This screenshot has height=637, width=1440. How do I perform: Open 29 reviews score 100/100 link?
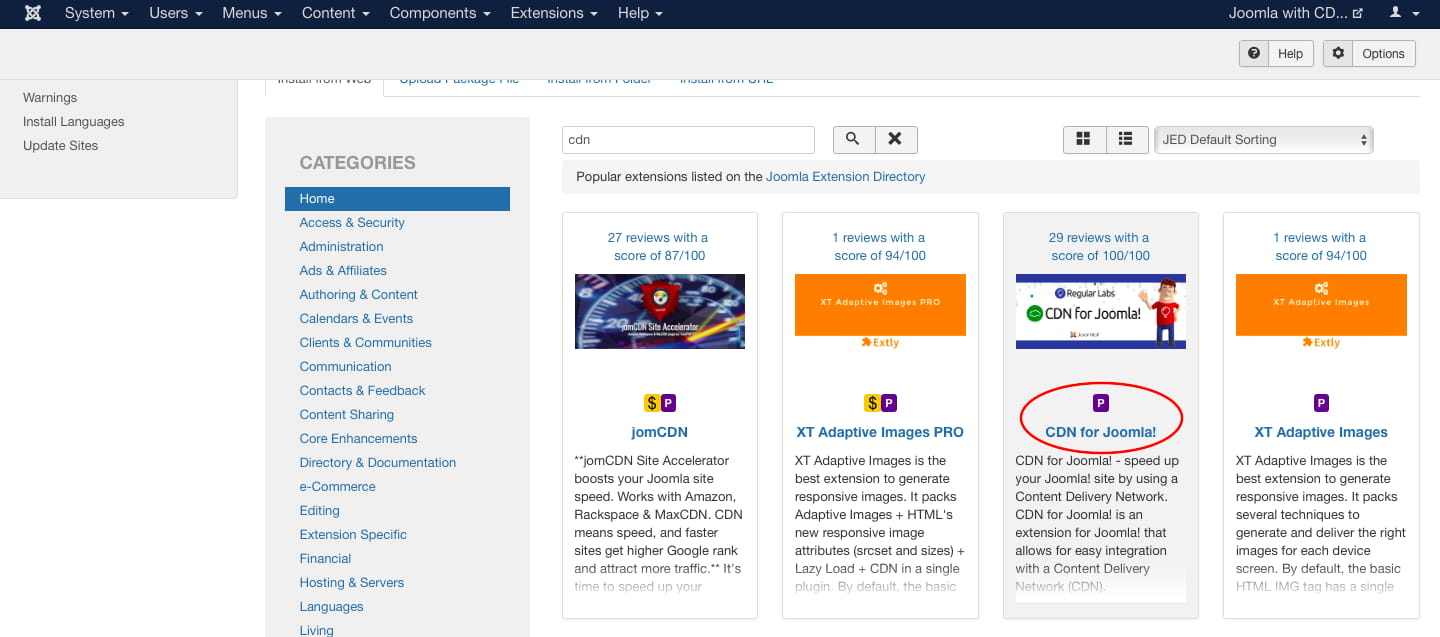[x=1099, y=247]
